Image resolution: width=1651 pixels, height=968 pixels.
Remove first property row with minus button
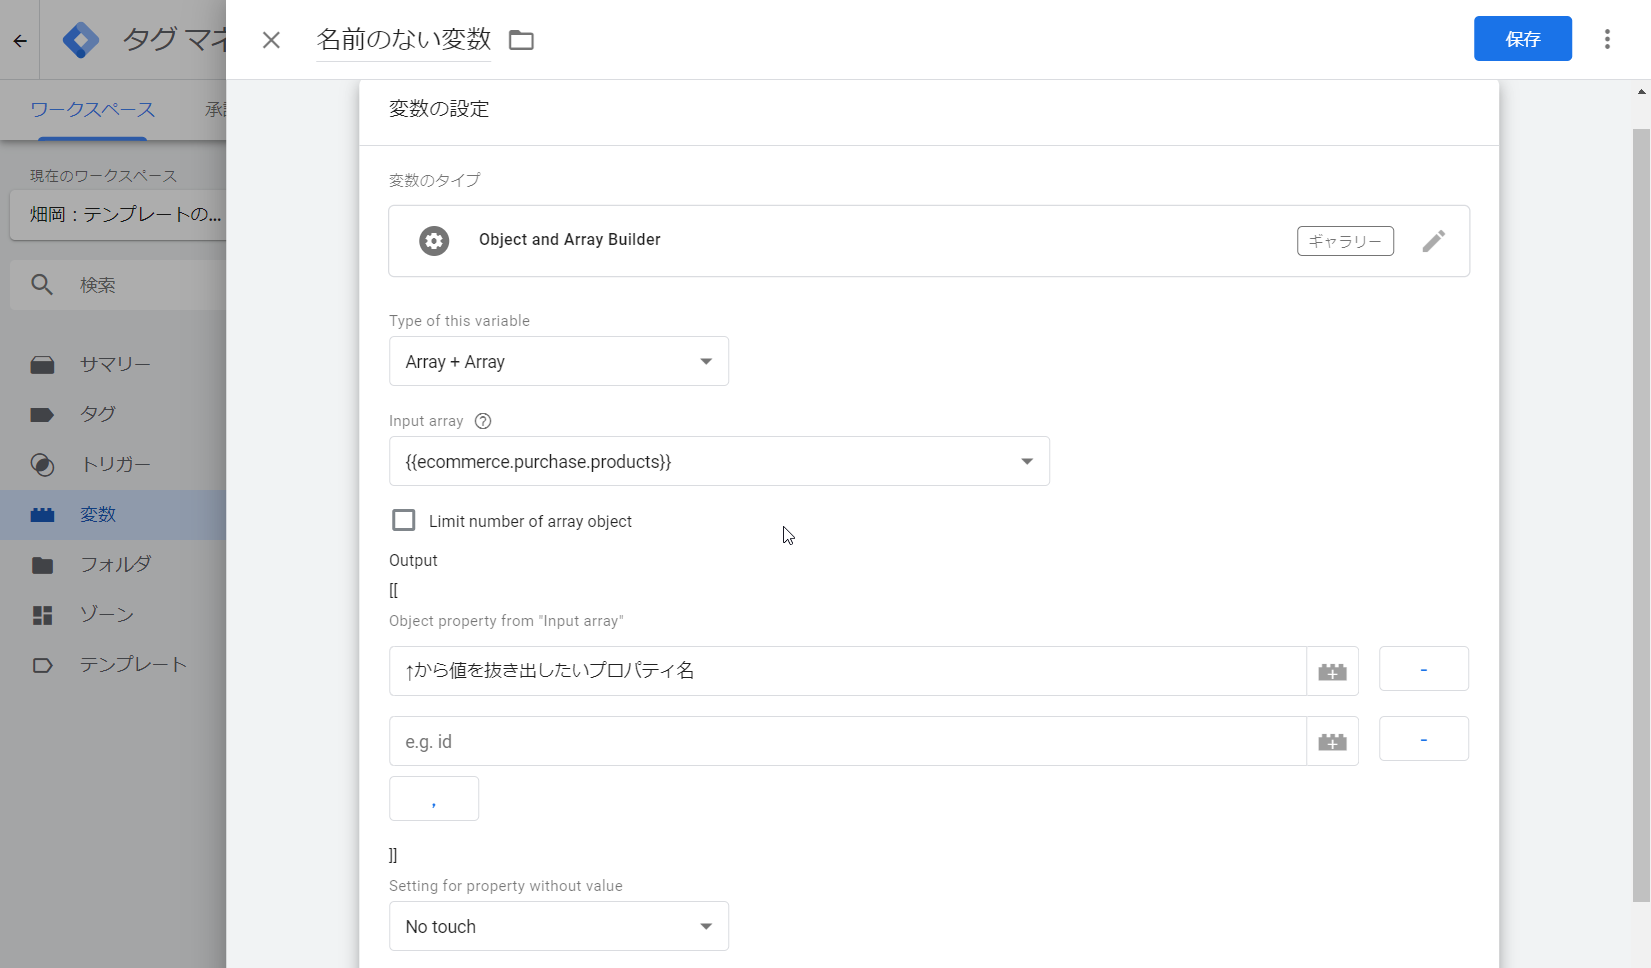coord(1423,668)
